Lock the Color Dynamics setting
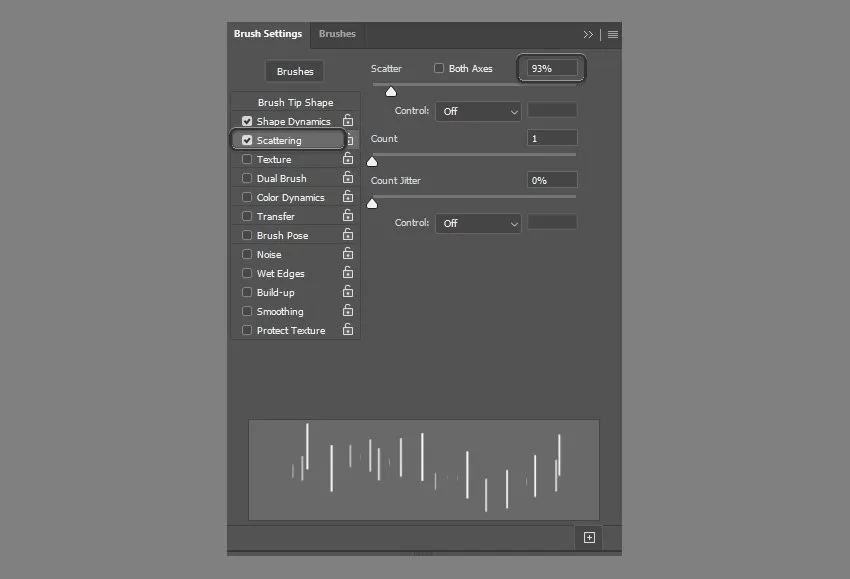Screen dimensions: 850x579 pos(348,197)
